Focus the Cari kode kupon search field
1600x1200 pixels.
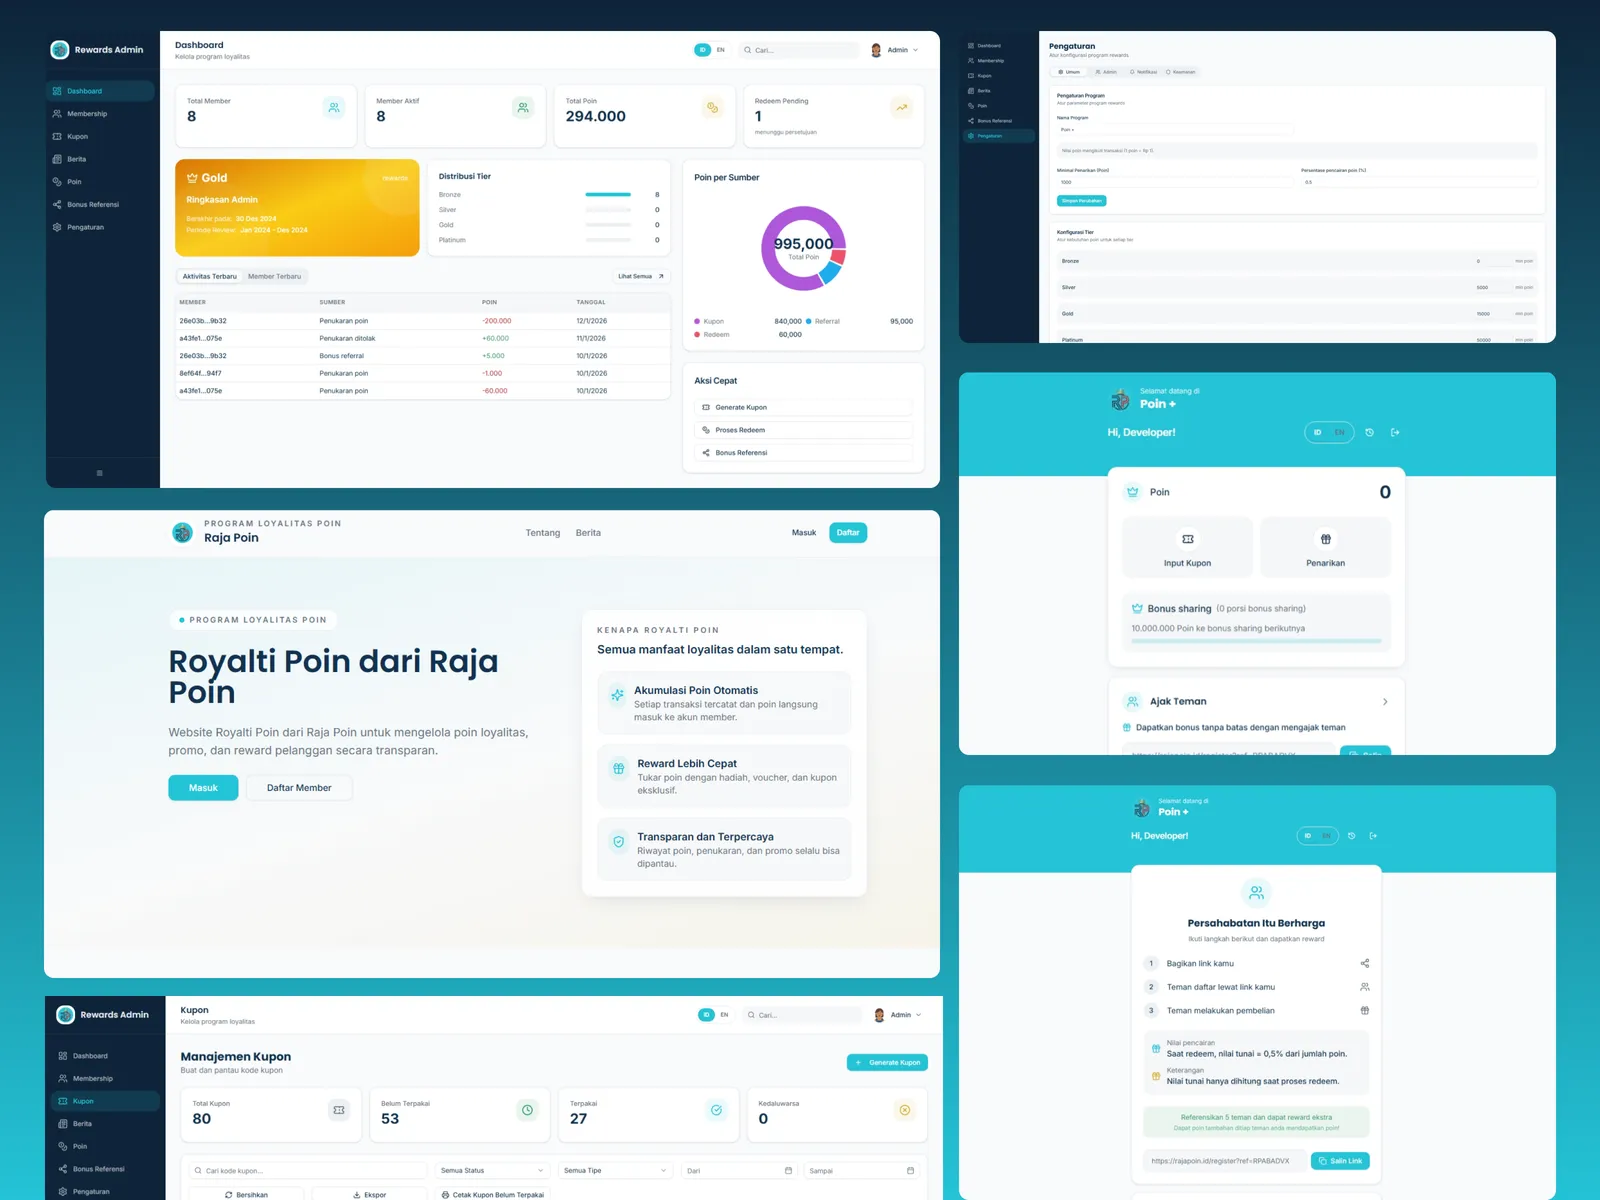pyautogui.click(x=310, y=1171)
